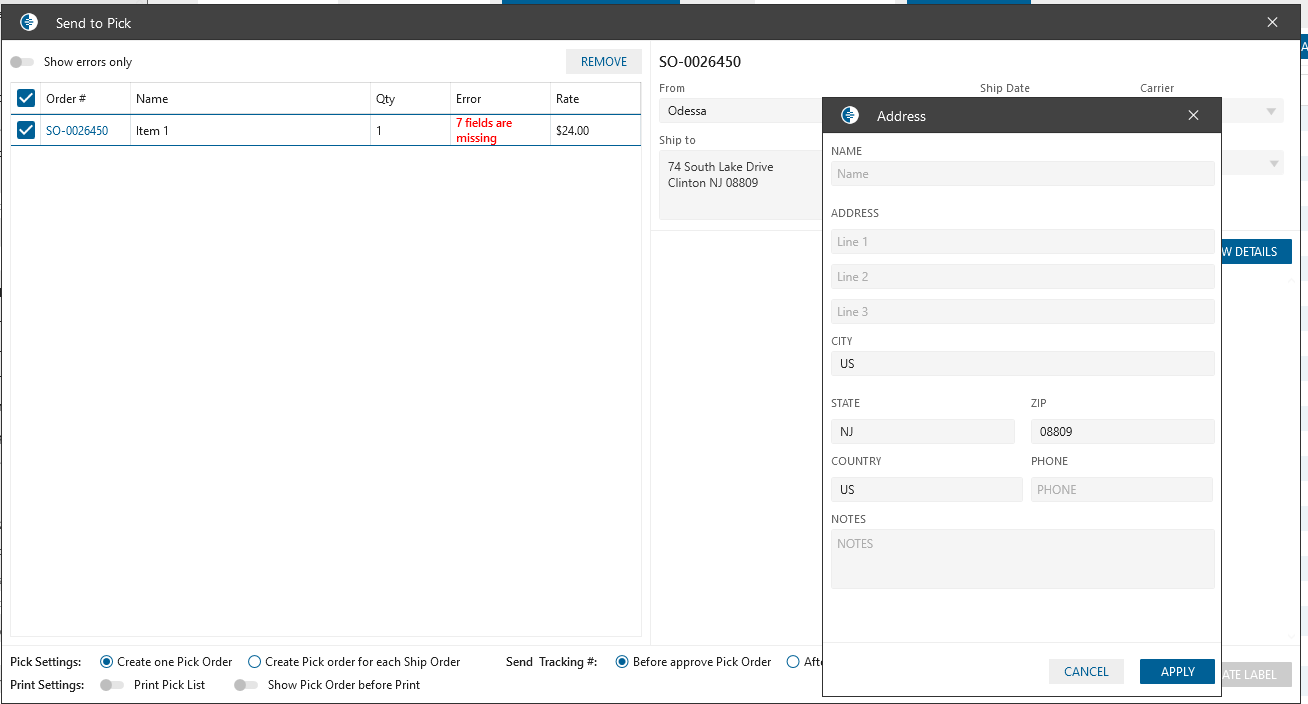
Task: Focus the address Line 1 field
Action: tap(1022, 242)
